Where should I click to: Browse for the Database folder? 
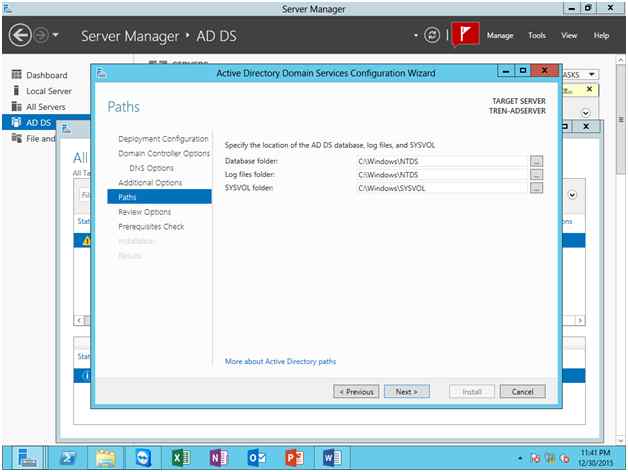[537, 161]
